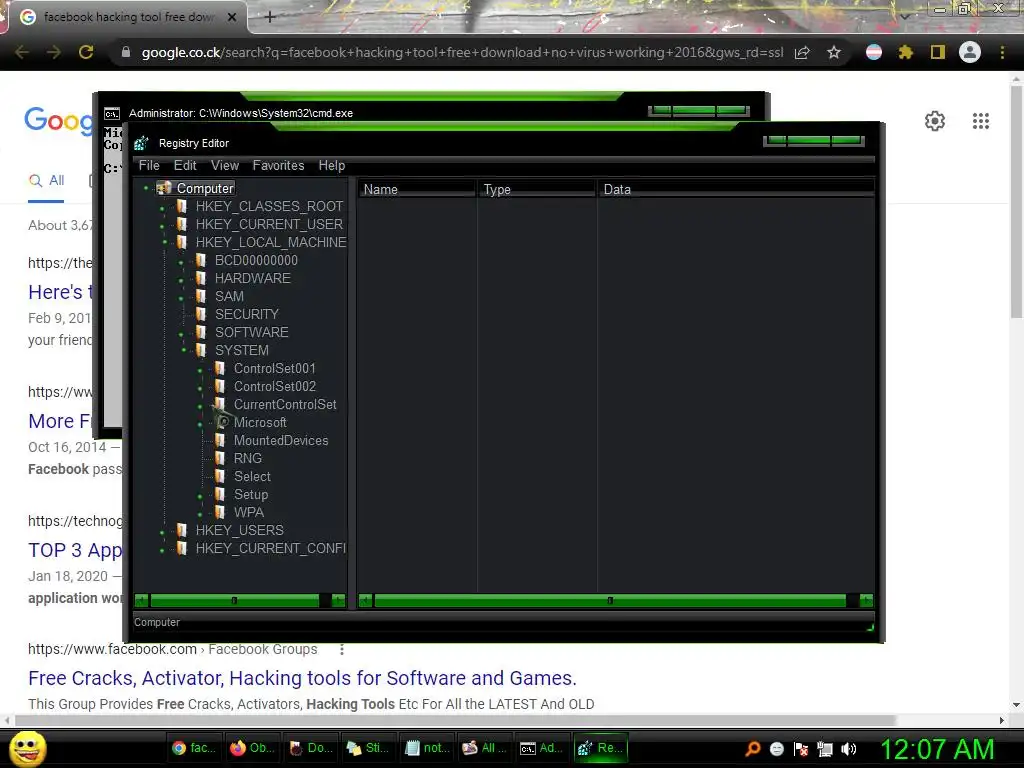Click the BCD00000000 folder icon
Image resolution: width=1024 pixels, height=768 pixels.
point(201,260)
